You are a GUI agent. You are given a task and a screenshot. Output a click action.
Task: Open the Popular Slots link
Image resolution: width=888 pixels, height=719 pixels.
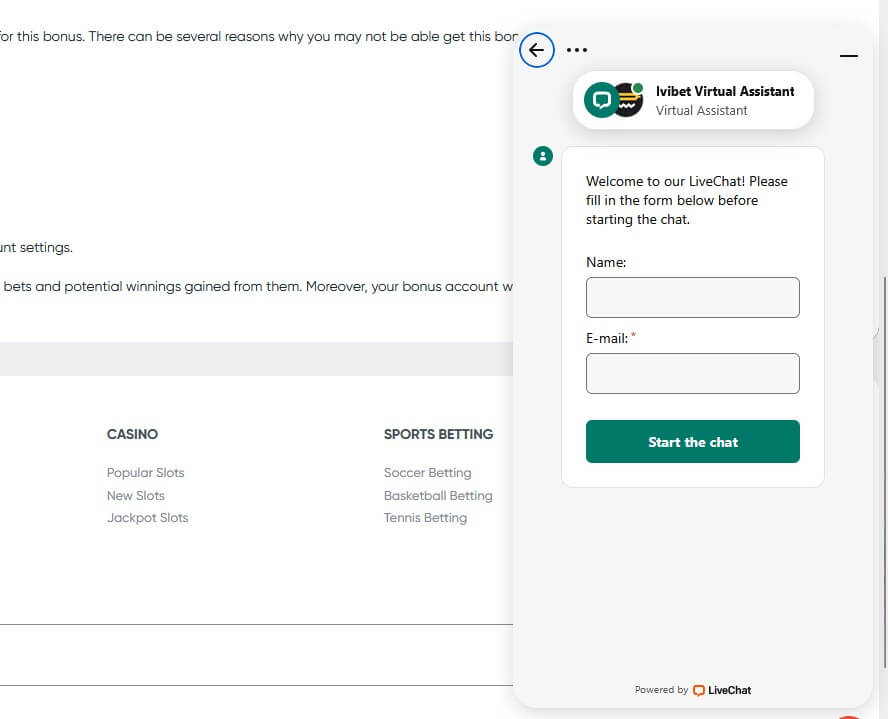tap(146, 473)
